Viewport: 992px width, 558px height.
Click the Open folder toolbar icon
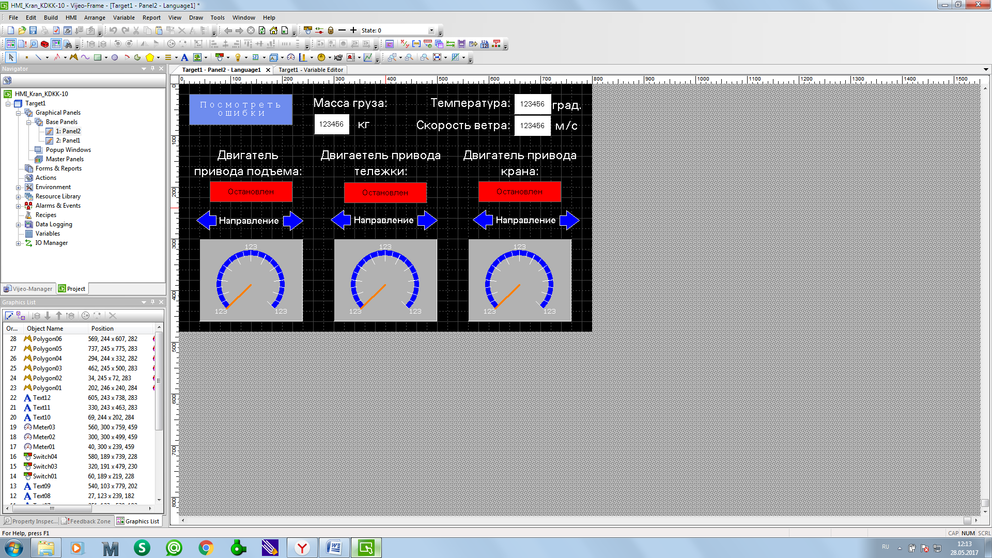click(22, 30)
